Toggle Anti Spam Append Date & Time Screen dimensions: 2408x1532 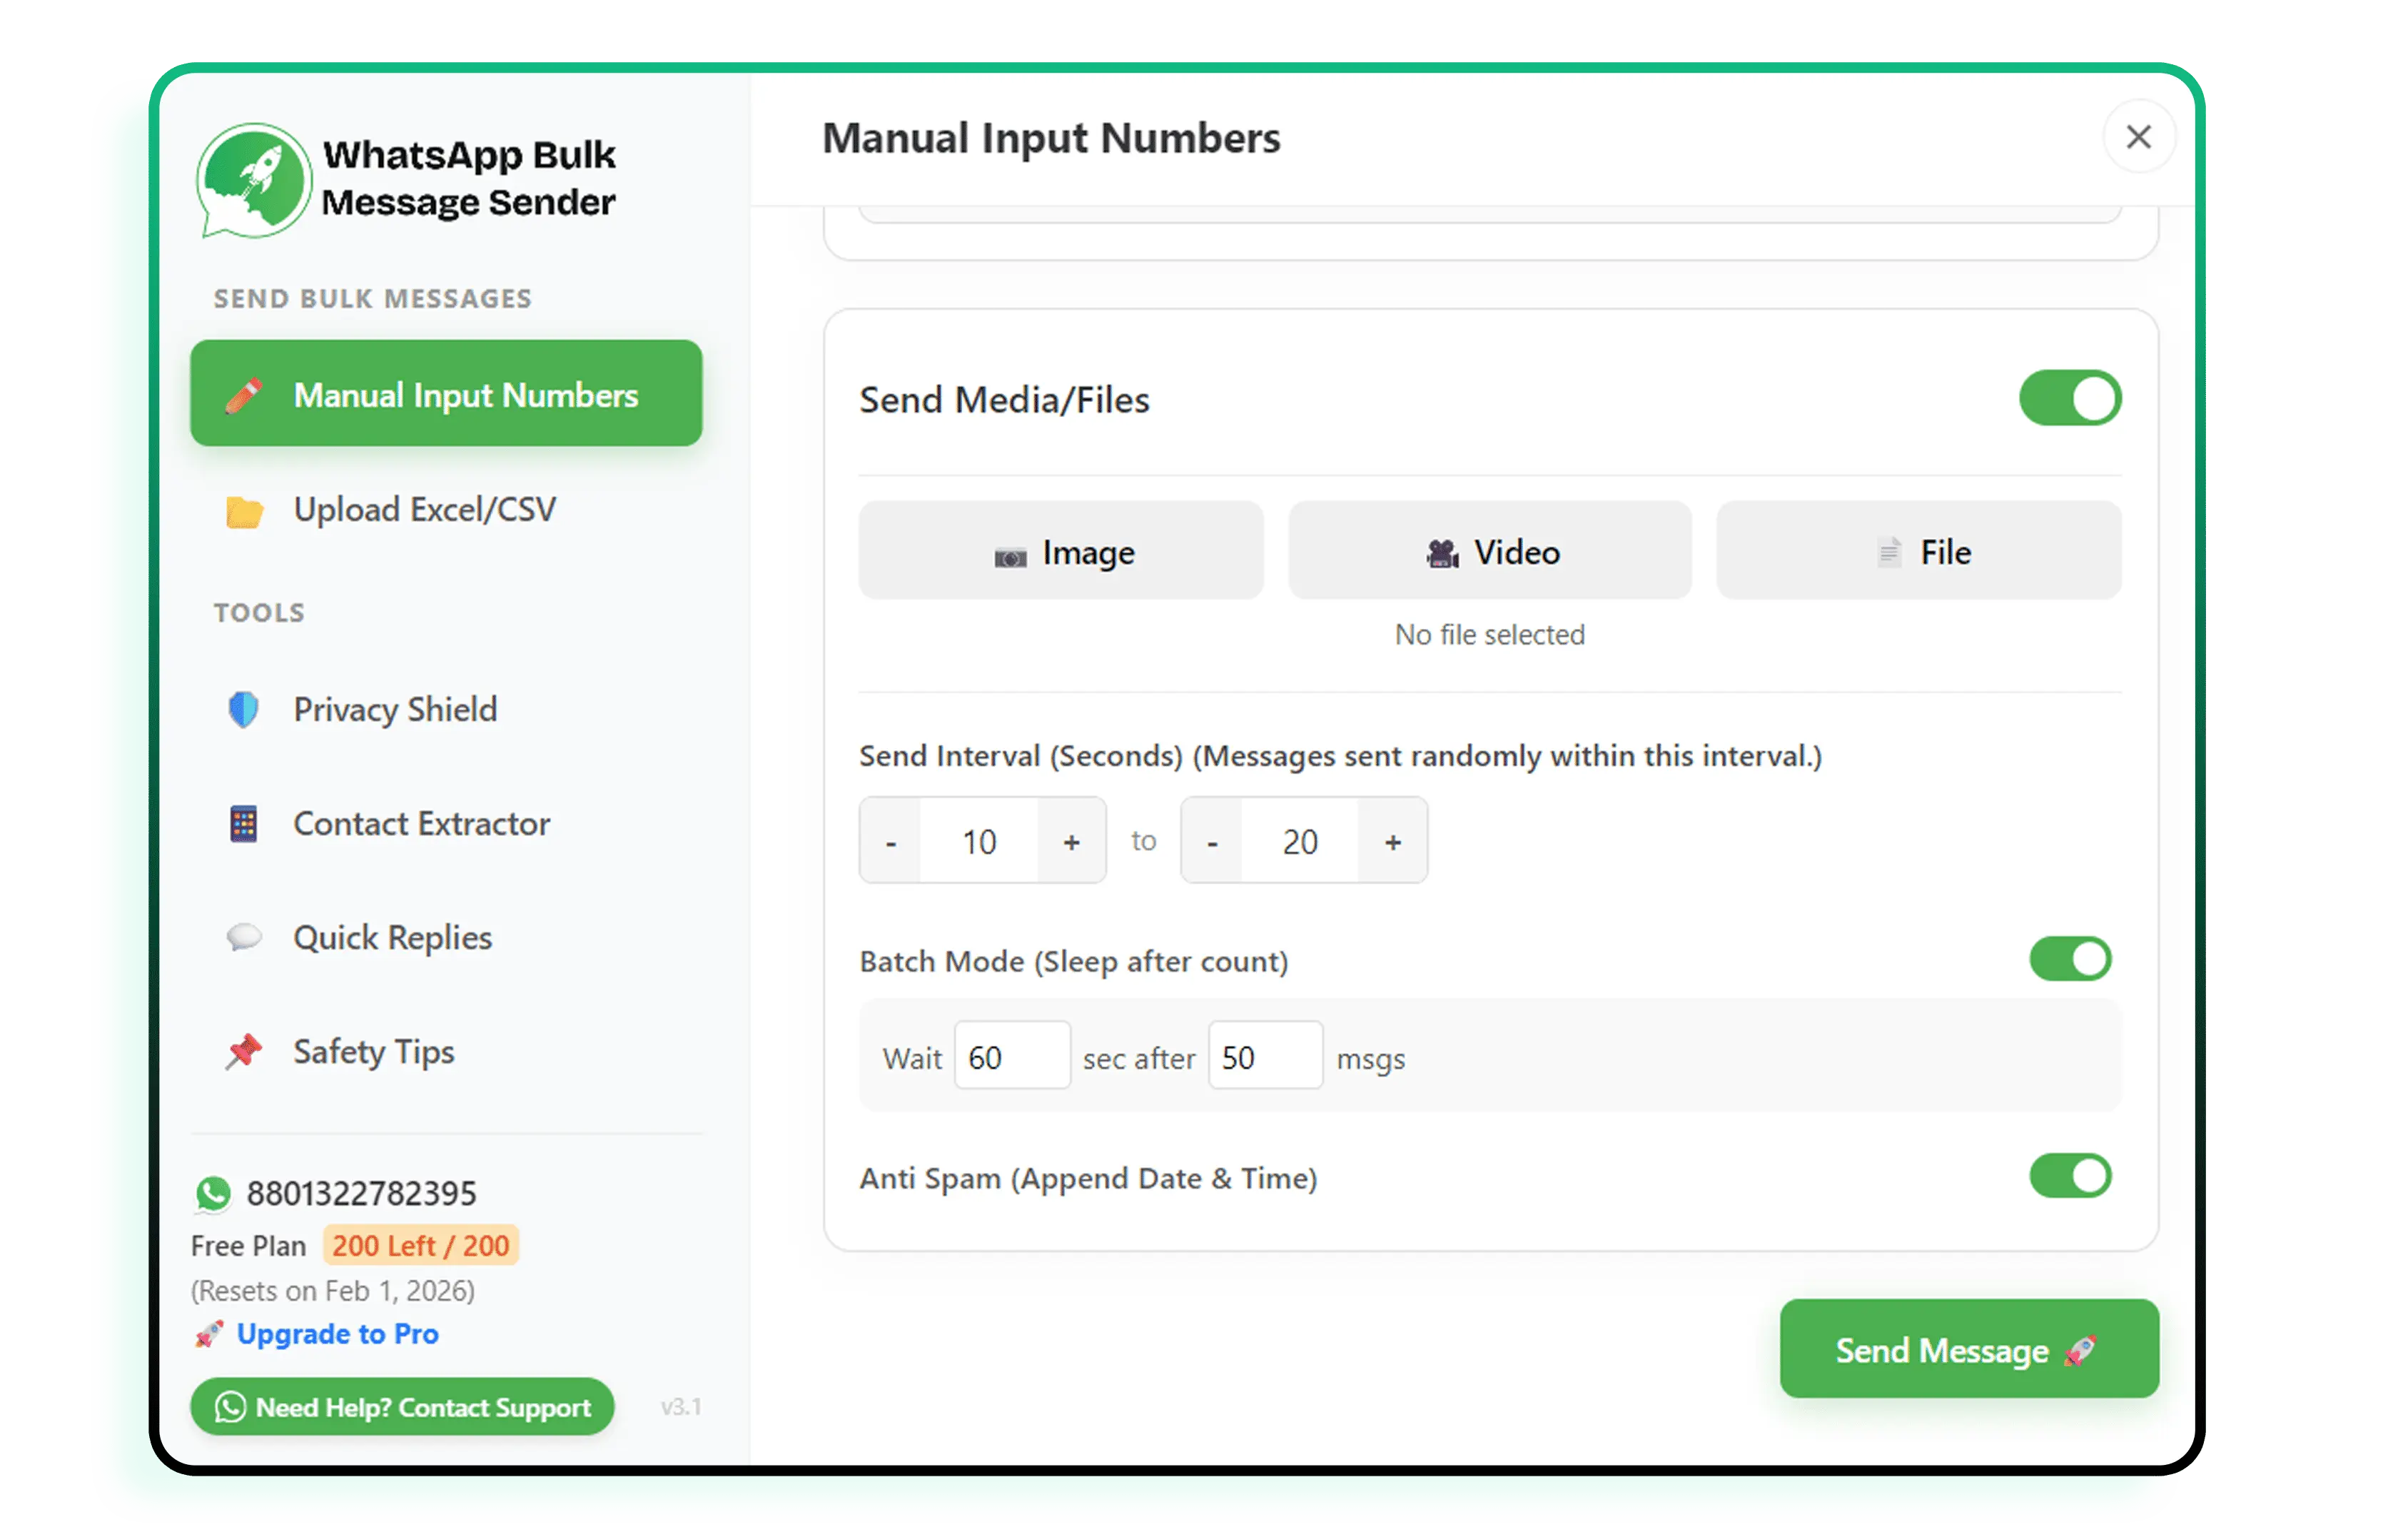coord(2069,1176)
